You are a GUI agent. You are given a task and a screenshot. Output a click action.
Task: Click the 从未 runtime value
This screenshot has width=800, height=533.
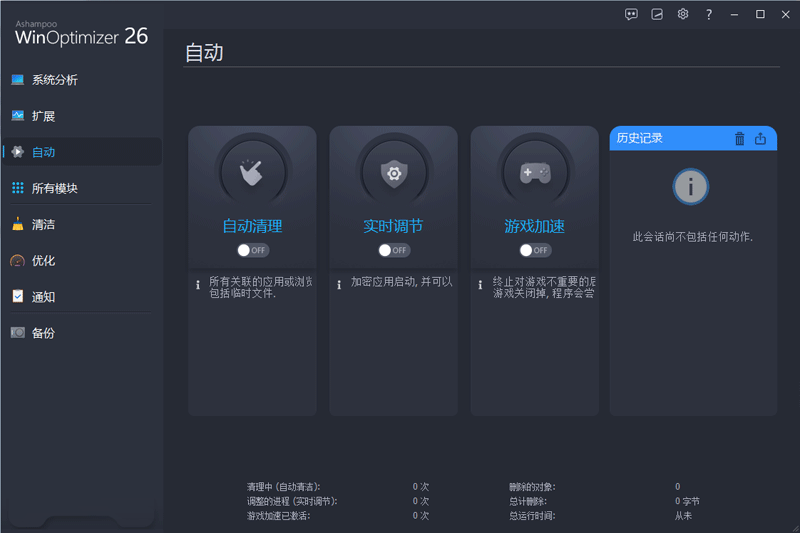pos(683,516)
